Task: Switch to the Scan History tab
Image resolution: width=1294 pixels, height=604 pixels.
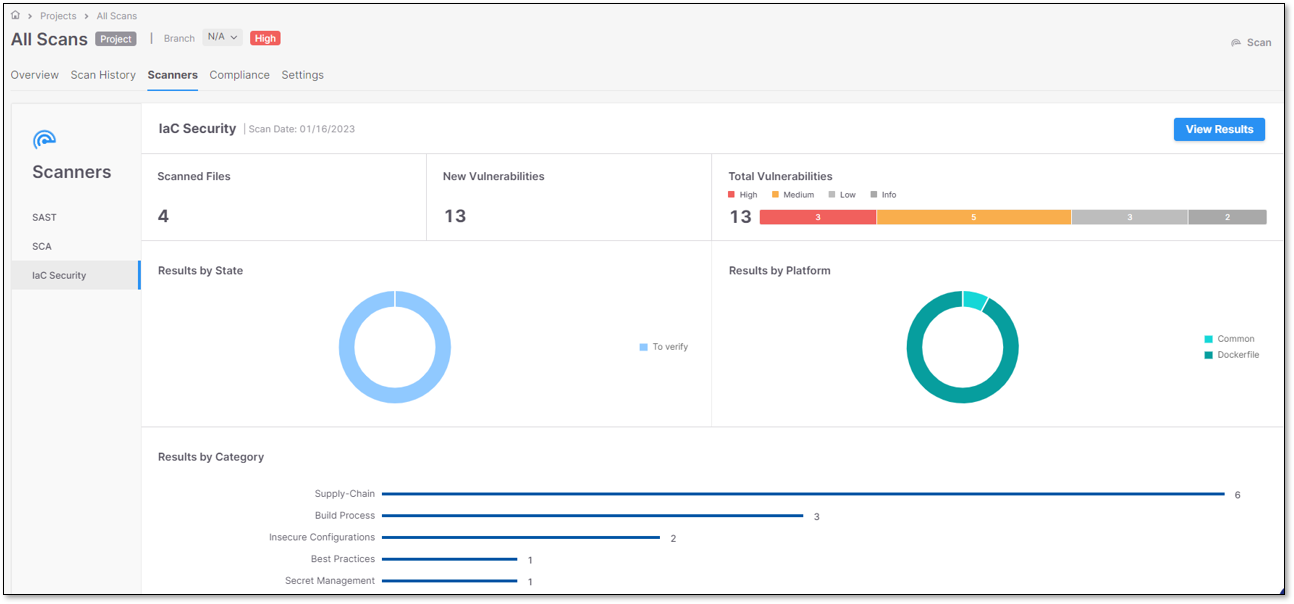Action: [x=103, y=75]
